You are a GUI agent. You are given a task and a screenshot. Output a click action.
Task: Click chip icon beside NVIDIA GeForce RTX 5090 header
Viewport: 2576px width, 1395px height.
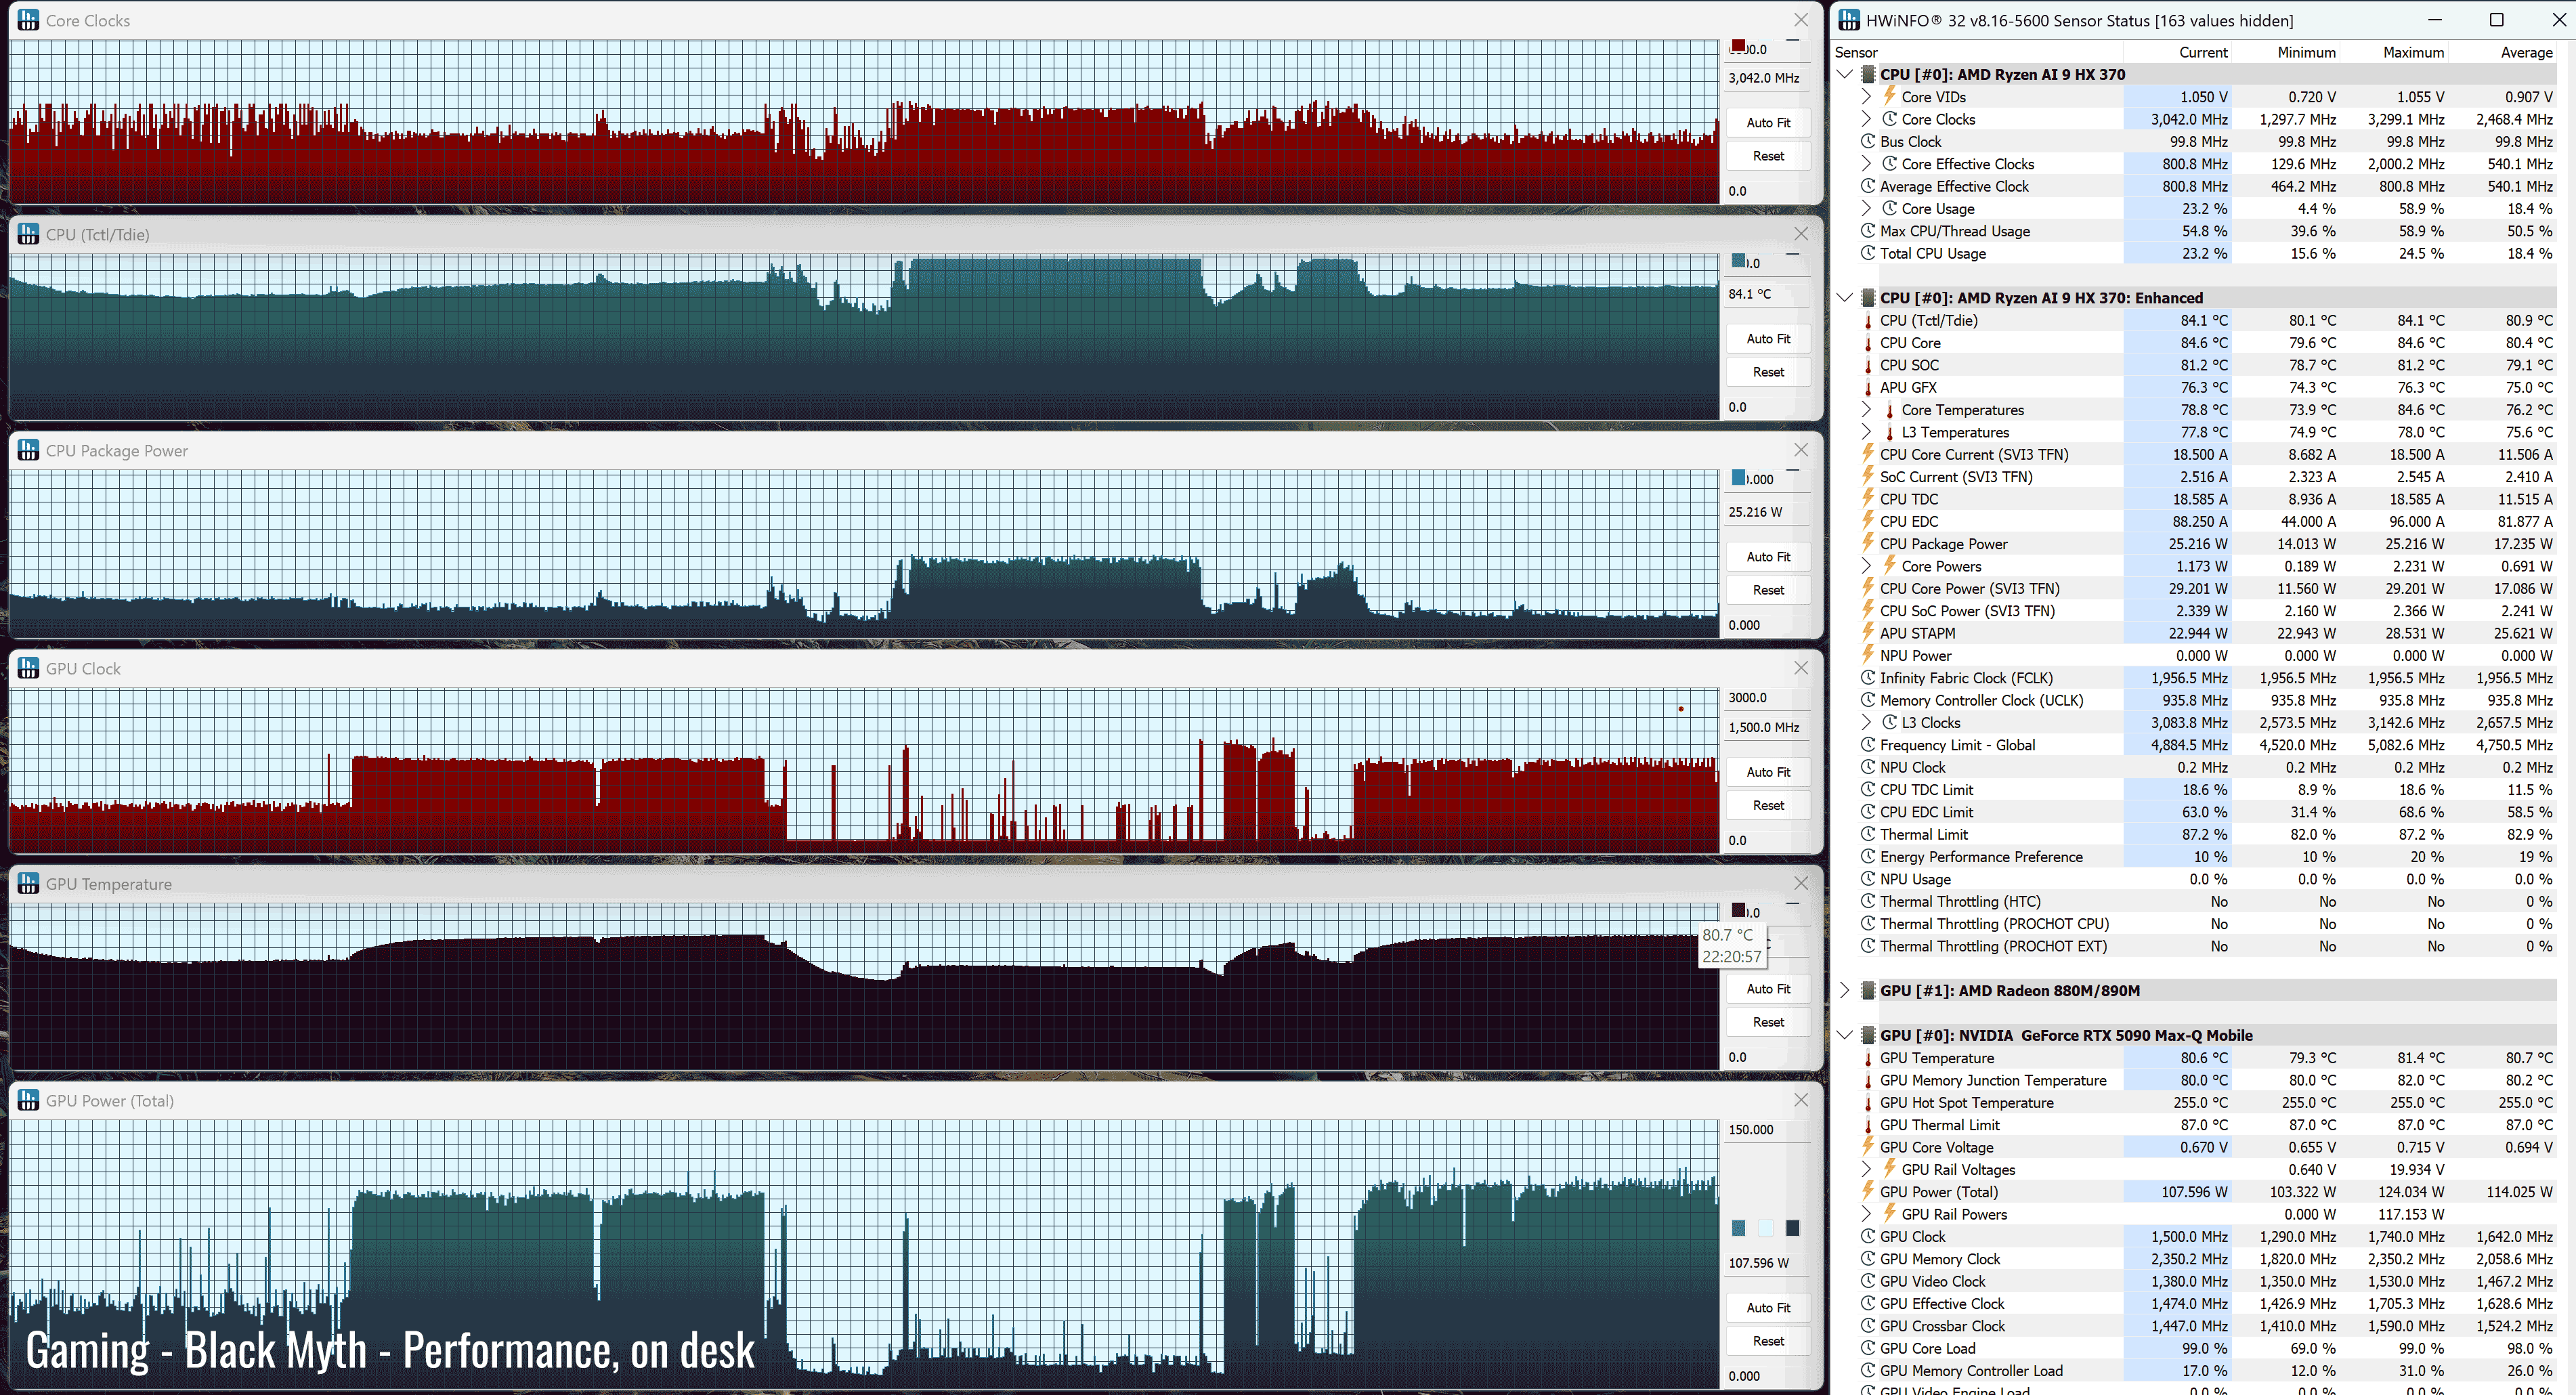tap(1867, 1035)
